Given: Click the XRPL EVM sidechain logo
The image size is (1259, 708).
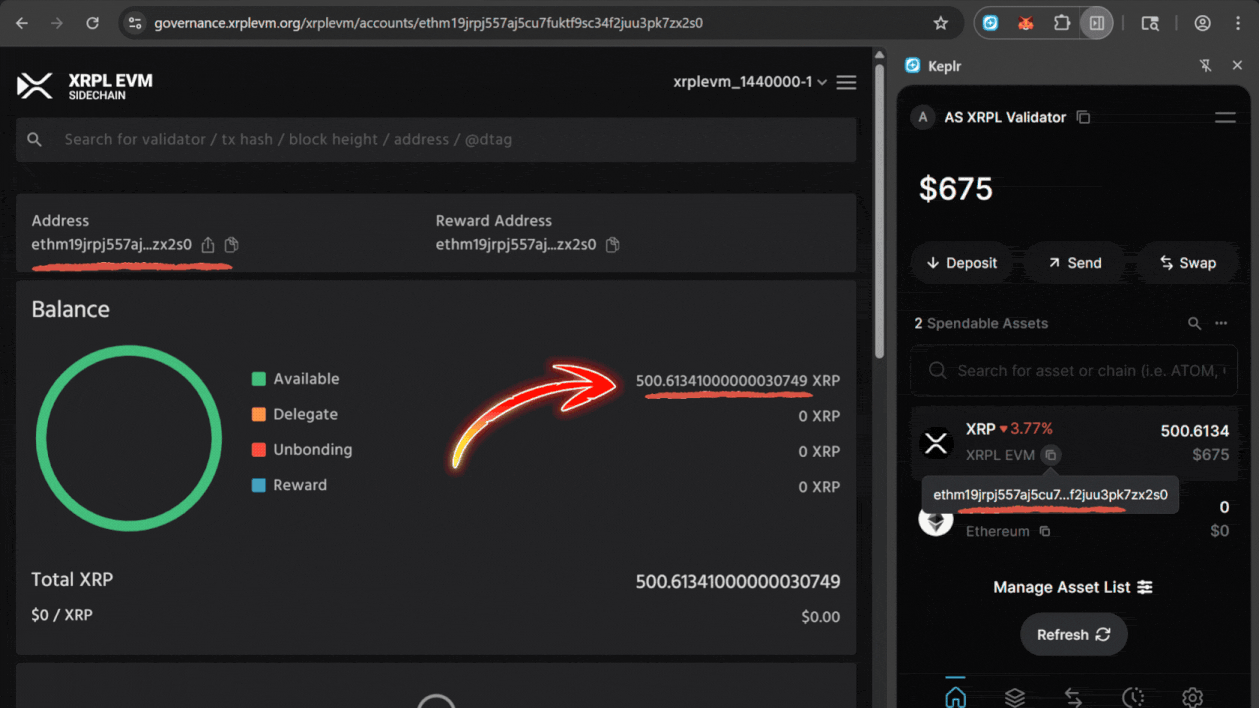Looking at the screenshot, I should (x=34, y=86).
